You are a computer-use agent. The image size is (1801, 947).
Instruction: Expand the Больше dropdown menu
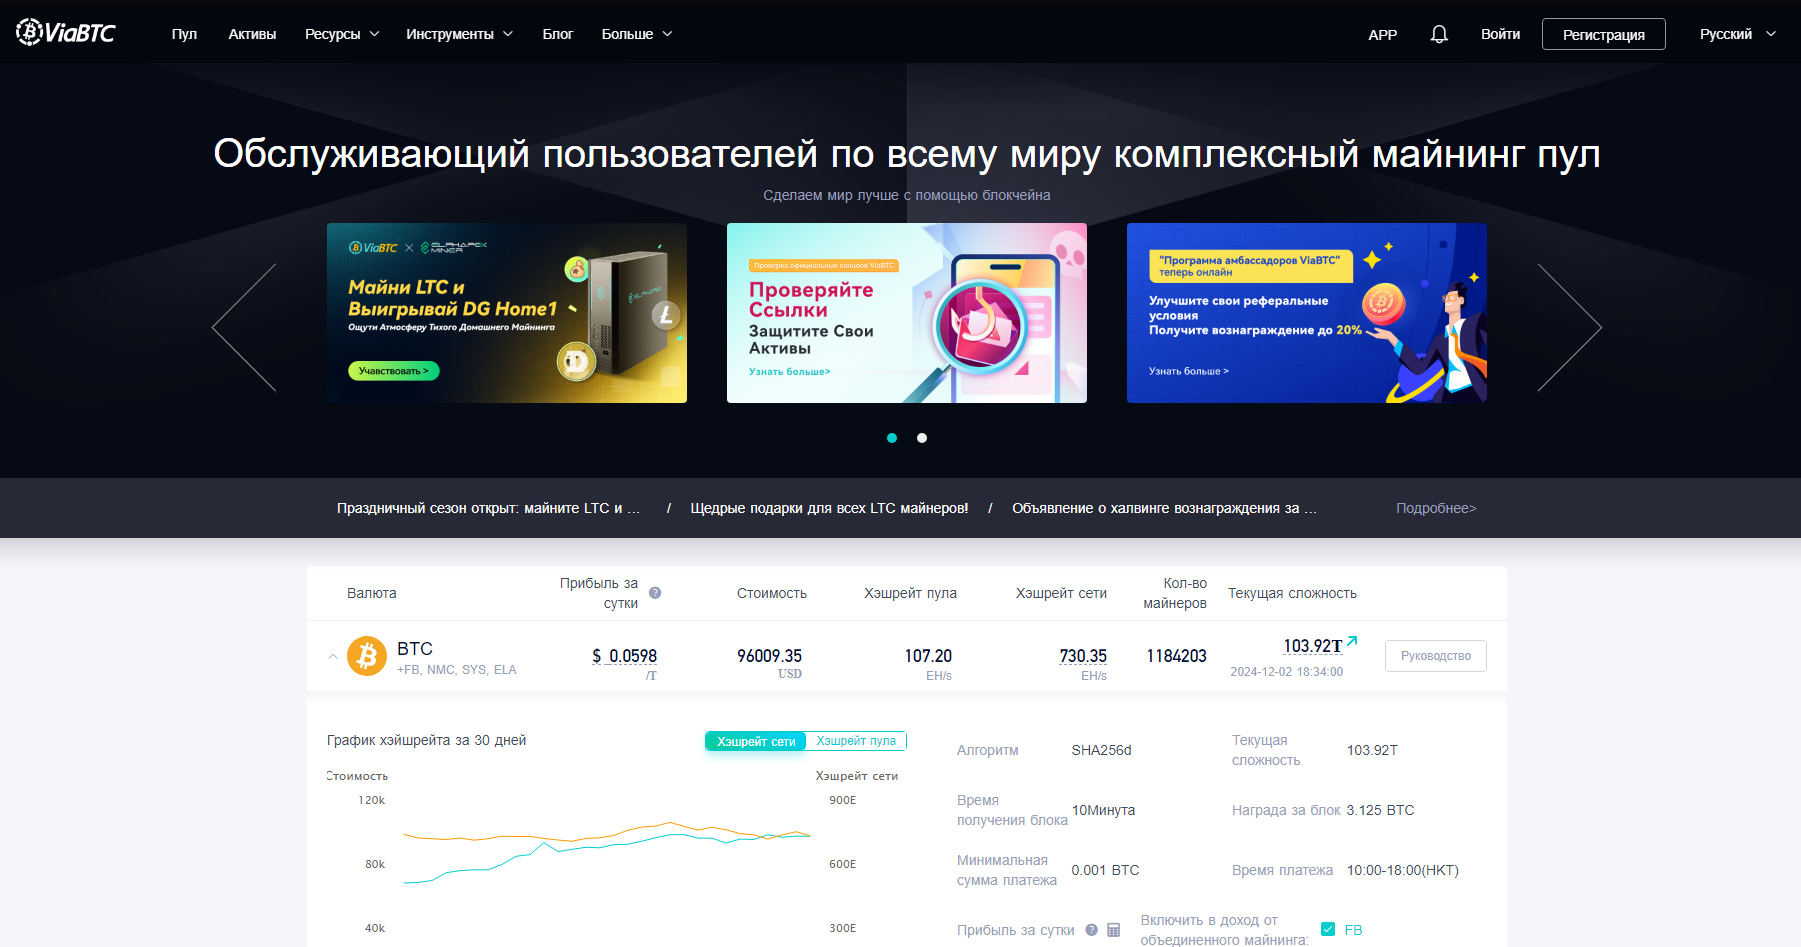click(x=637, y=34)
